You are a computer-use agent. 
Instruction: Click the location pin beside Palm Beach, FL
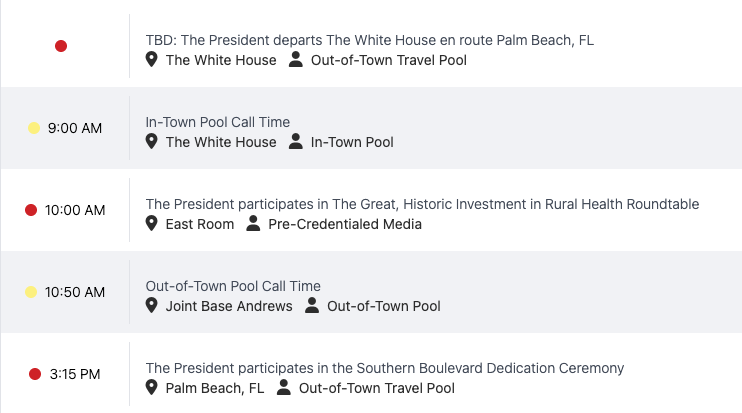152,388
